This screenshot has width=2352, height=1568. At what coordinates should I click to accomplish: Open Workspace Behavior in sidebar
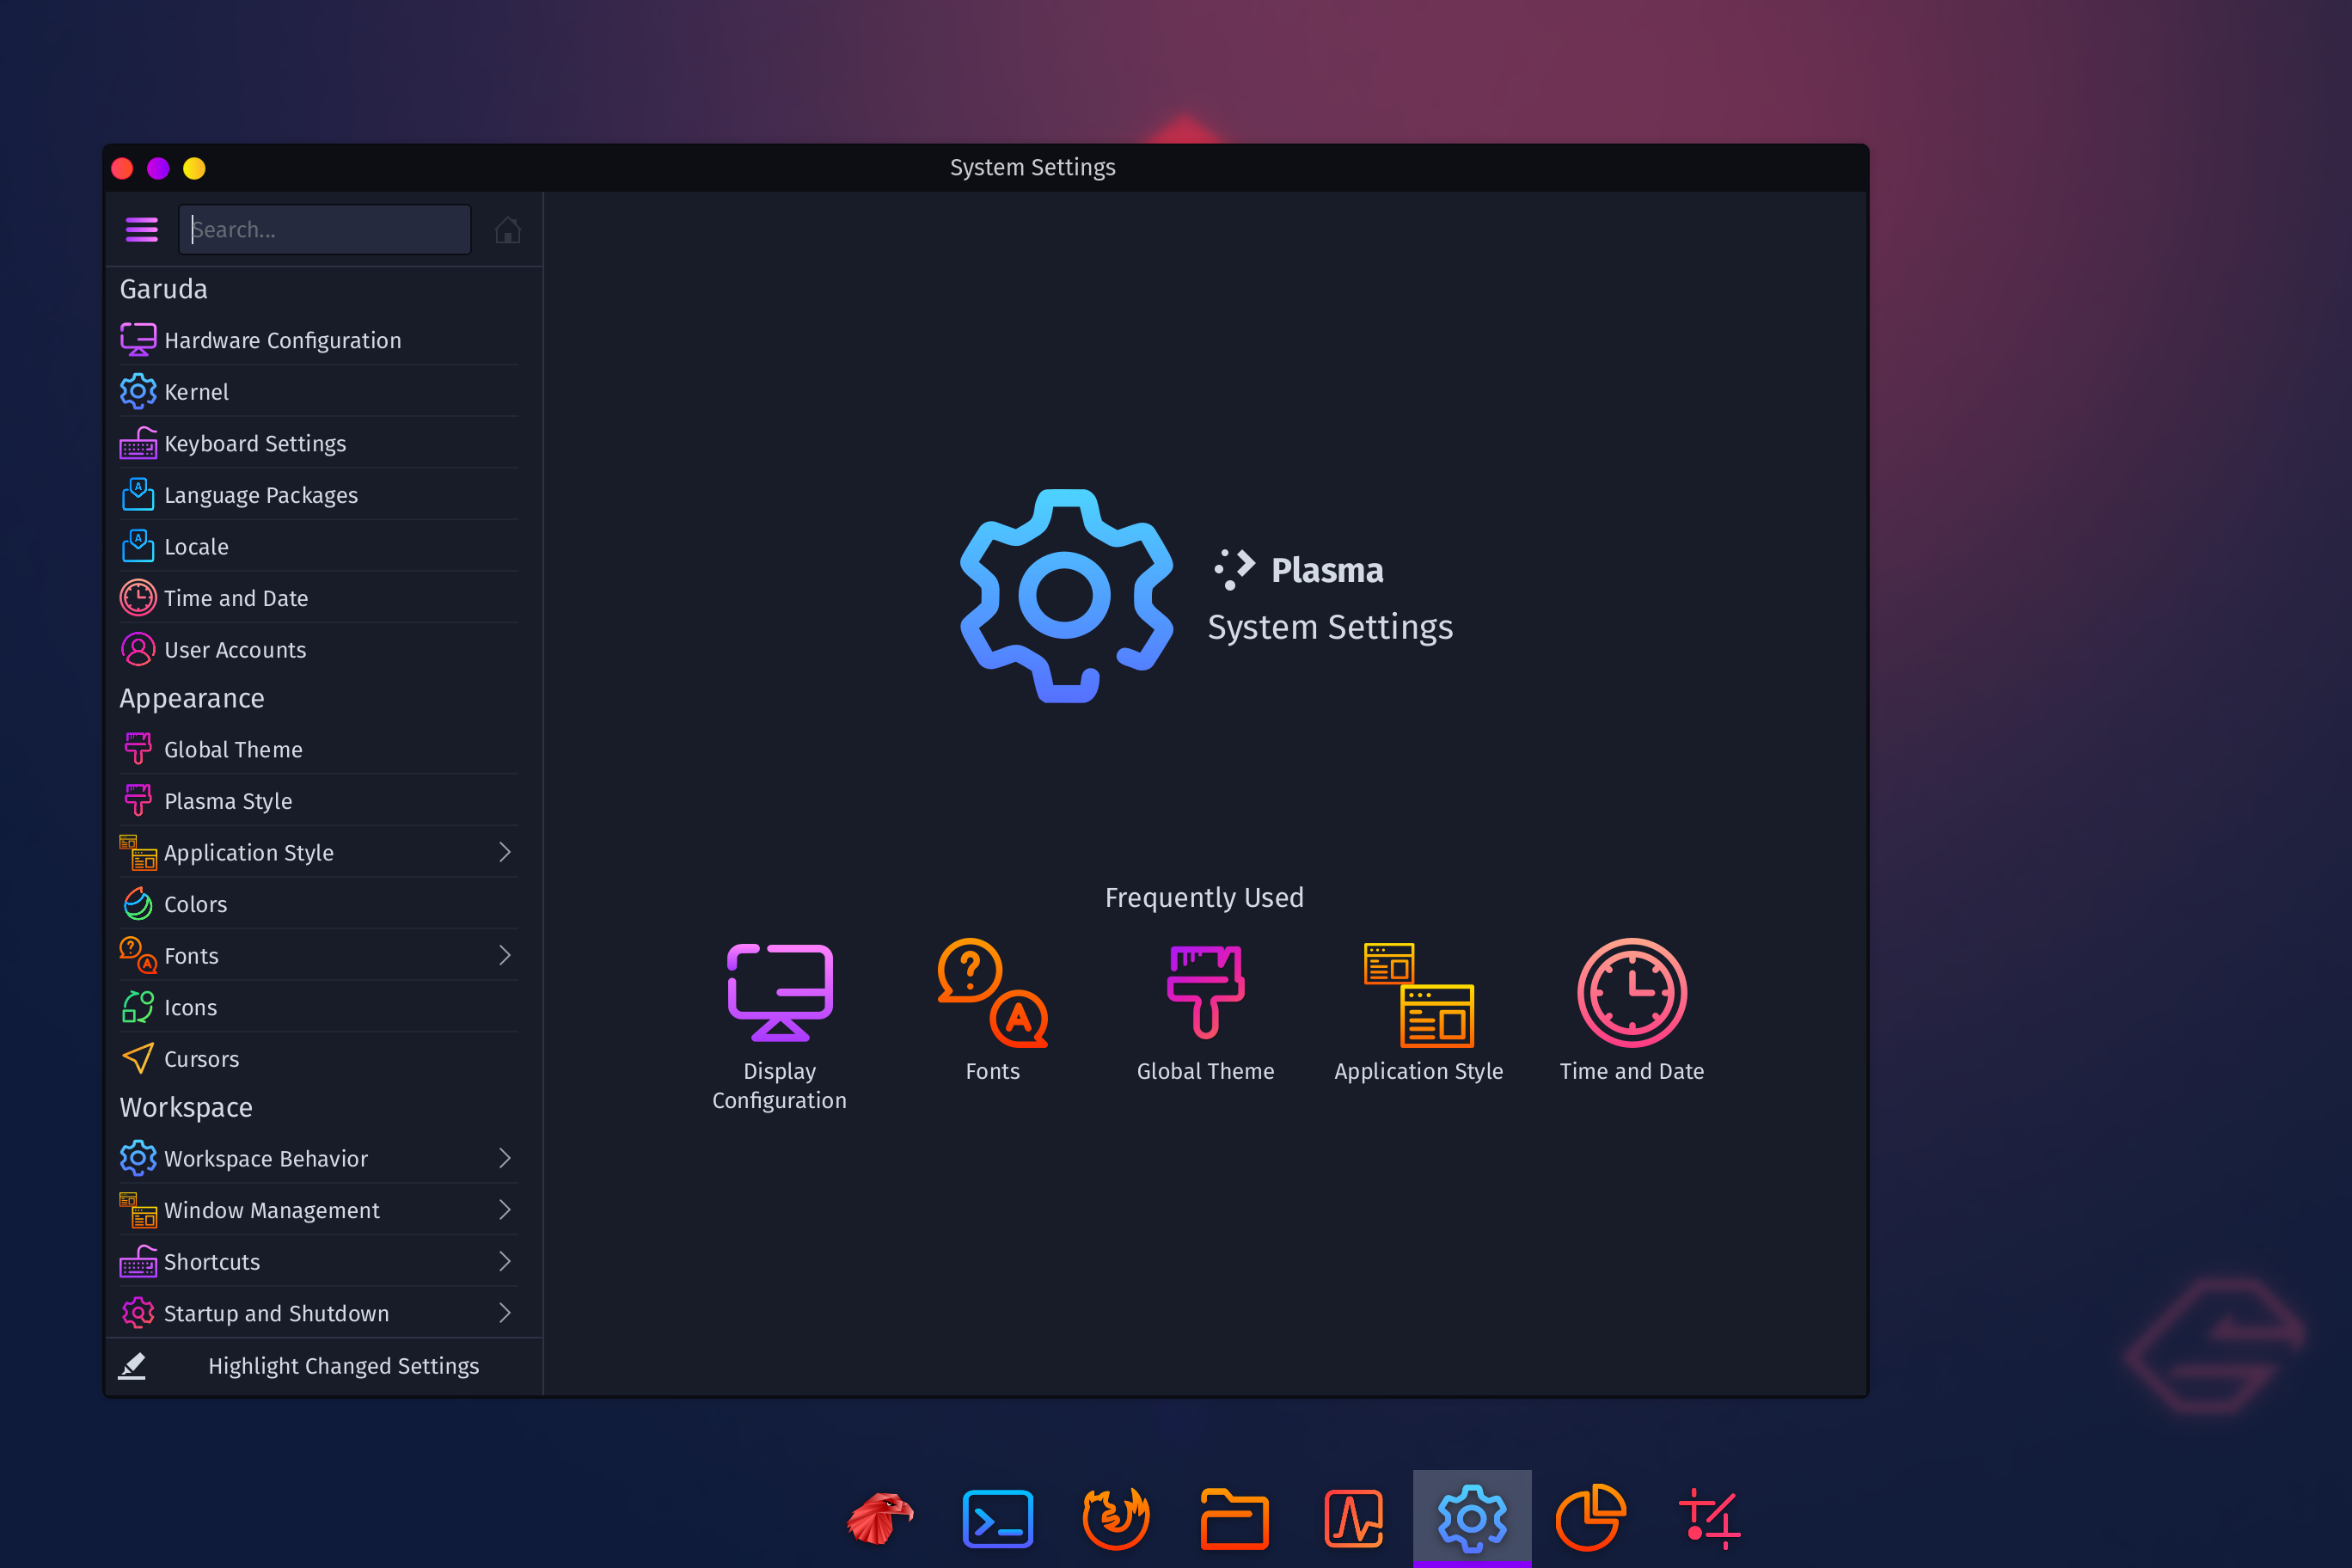click(x=318, y=1158)
